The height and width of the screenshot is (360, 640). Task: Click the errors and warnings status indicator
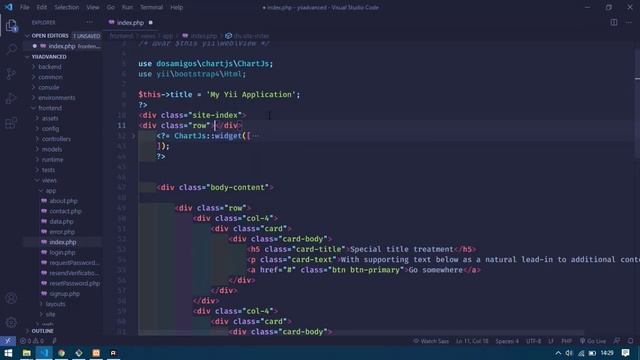pyautogui.click(x=32, y=341)
